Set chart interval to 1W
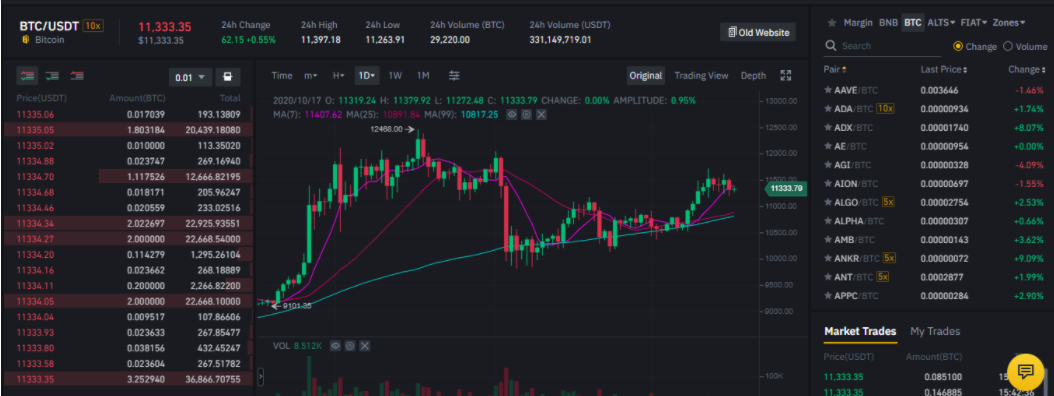1054x396 pixels. click(x=395, y=76)
